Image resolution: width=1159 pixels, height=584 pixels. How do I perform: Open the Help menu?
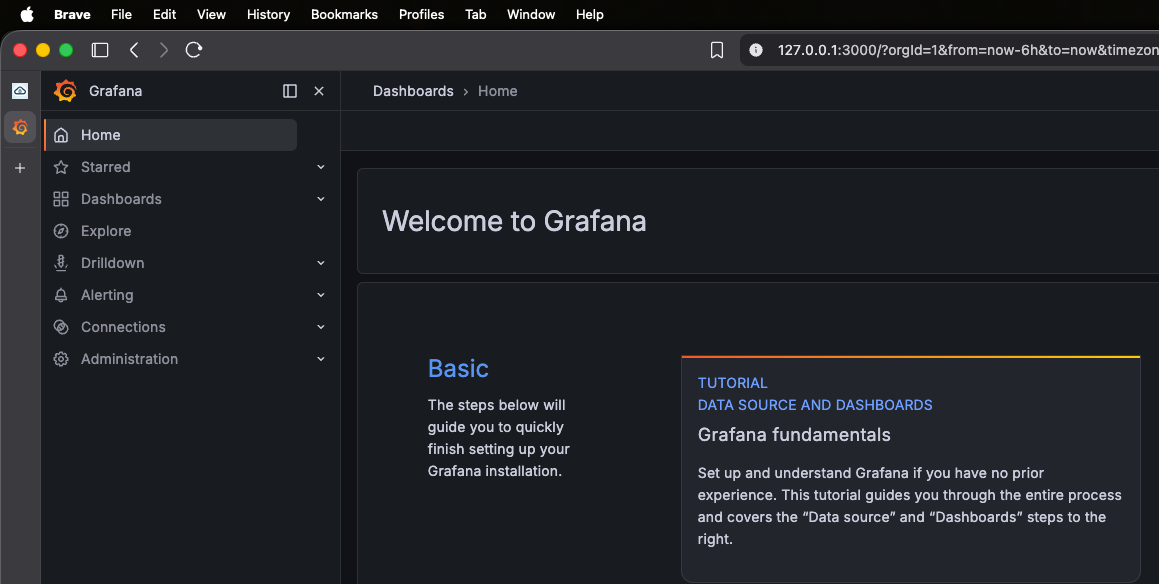click(590, 14)
